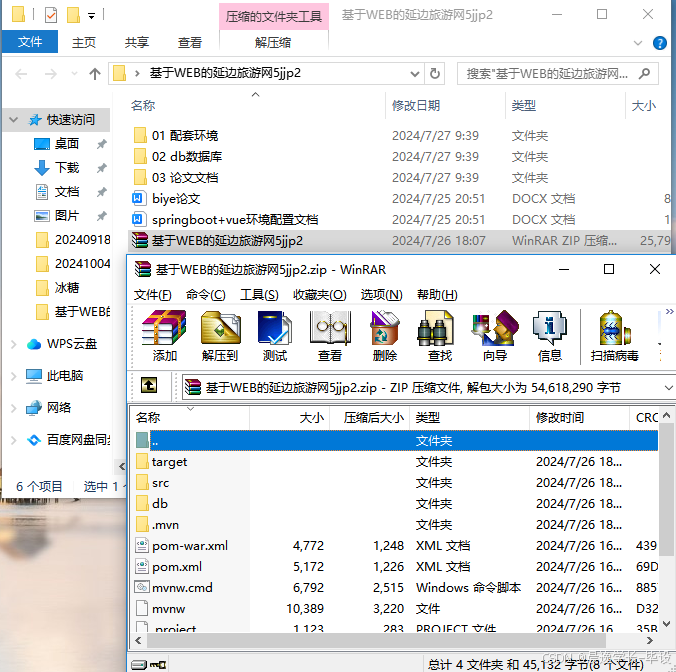676x672 pixels.
Task: Switch to the Extract (解压缩) ribbon tab
Action: tap(273, 42)
